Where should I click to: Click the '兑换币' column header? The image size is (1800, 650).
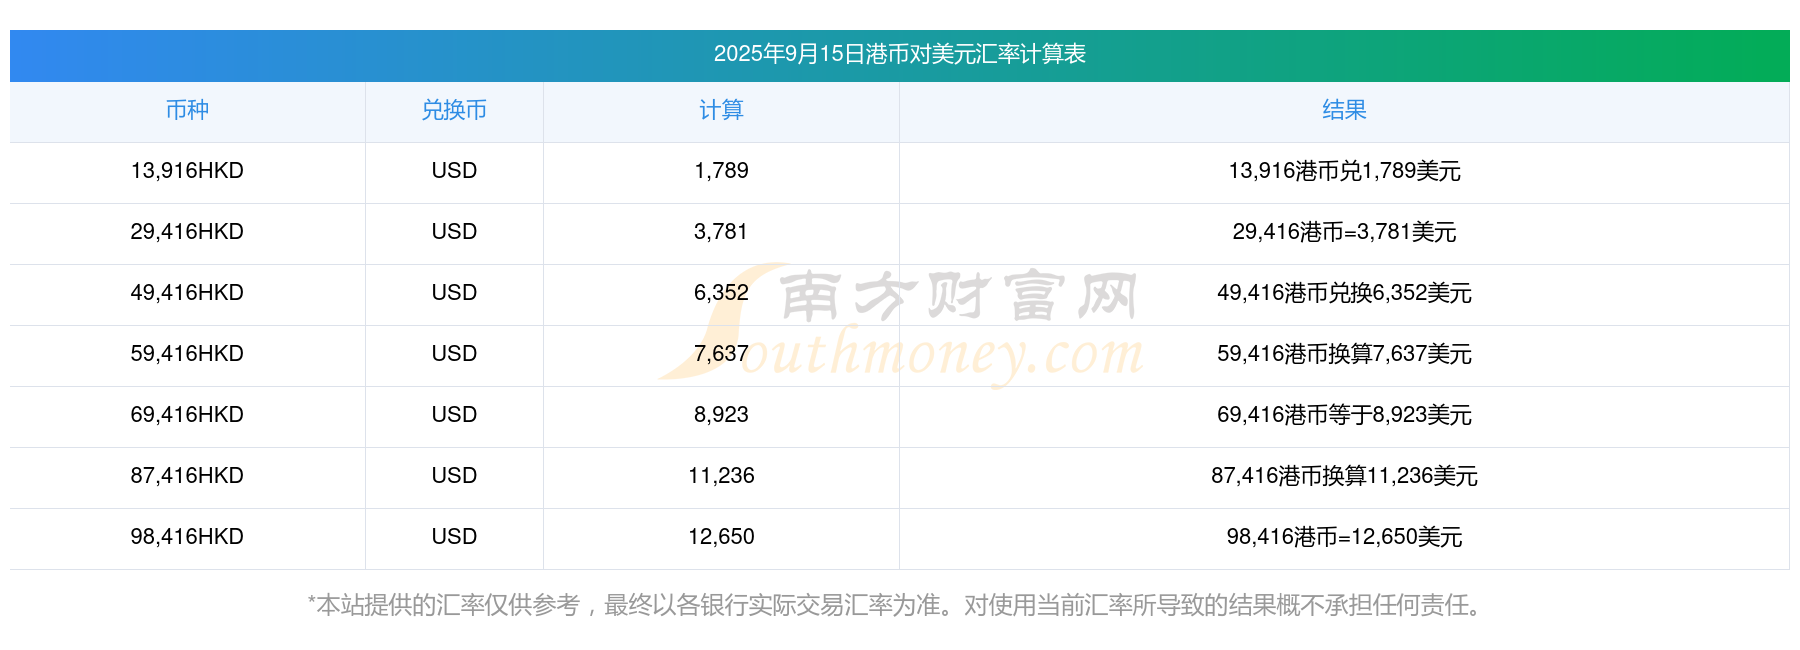tap(454, 110)
